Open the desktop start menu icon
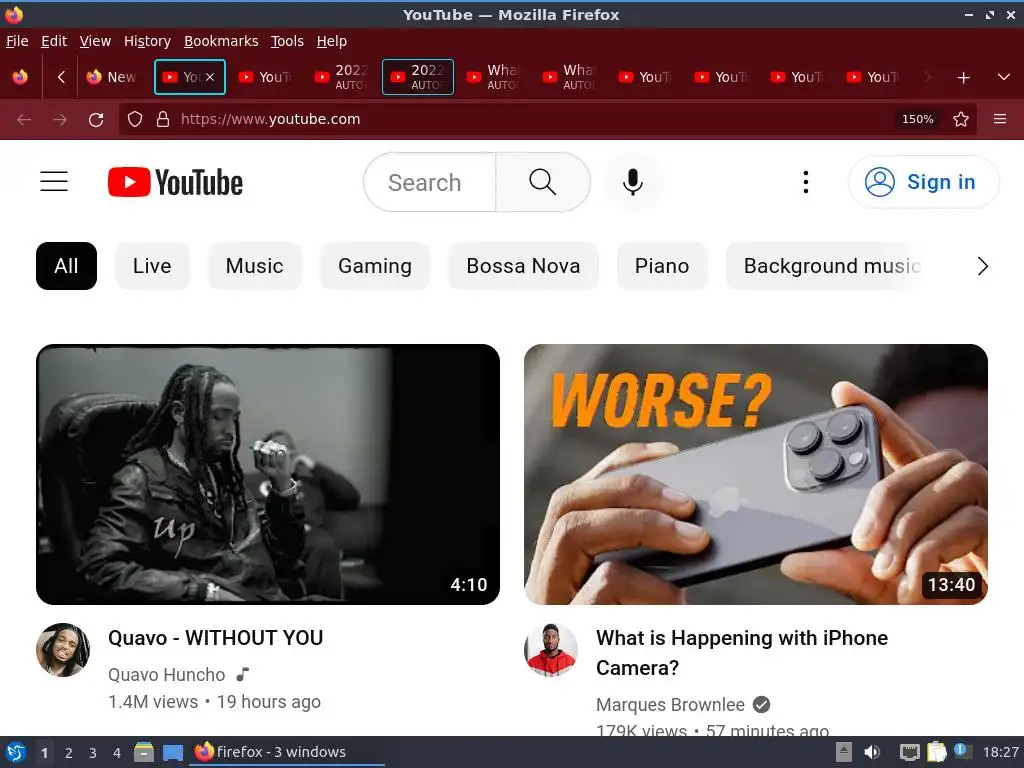Image resolution: width=1024 pixels, height=768 pixels. [x=16, y=752]
